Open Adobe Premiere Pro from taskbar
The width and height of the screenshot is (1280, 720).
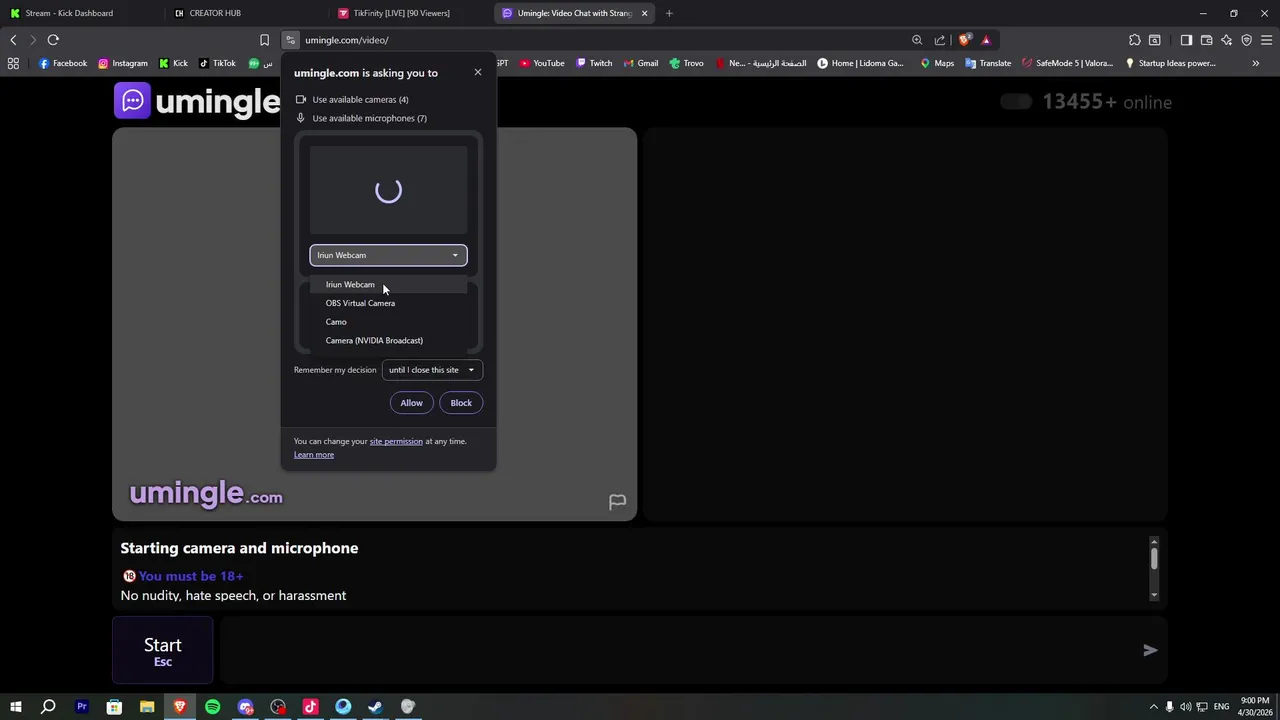click(82, 707)
